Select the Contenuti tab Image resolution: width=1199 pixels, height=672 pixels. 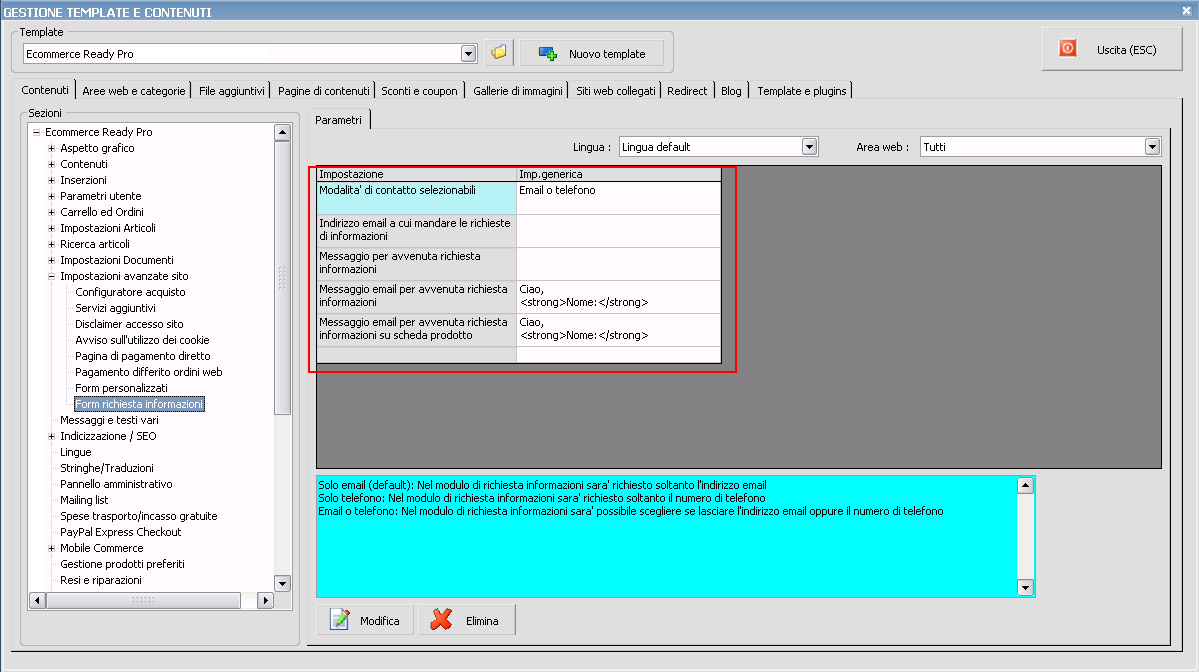(45, 90)
